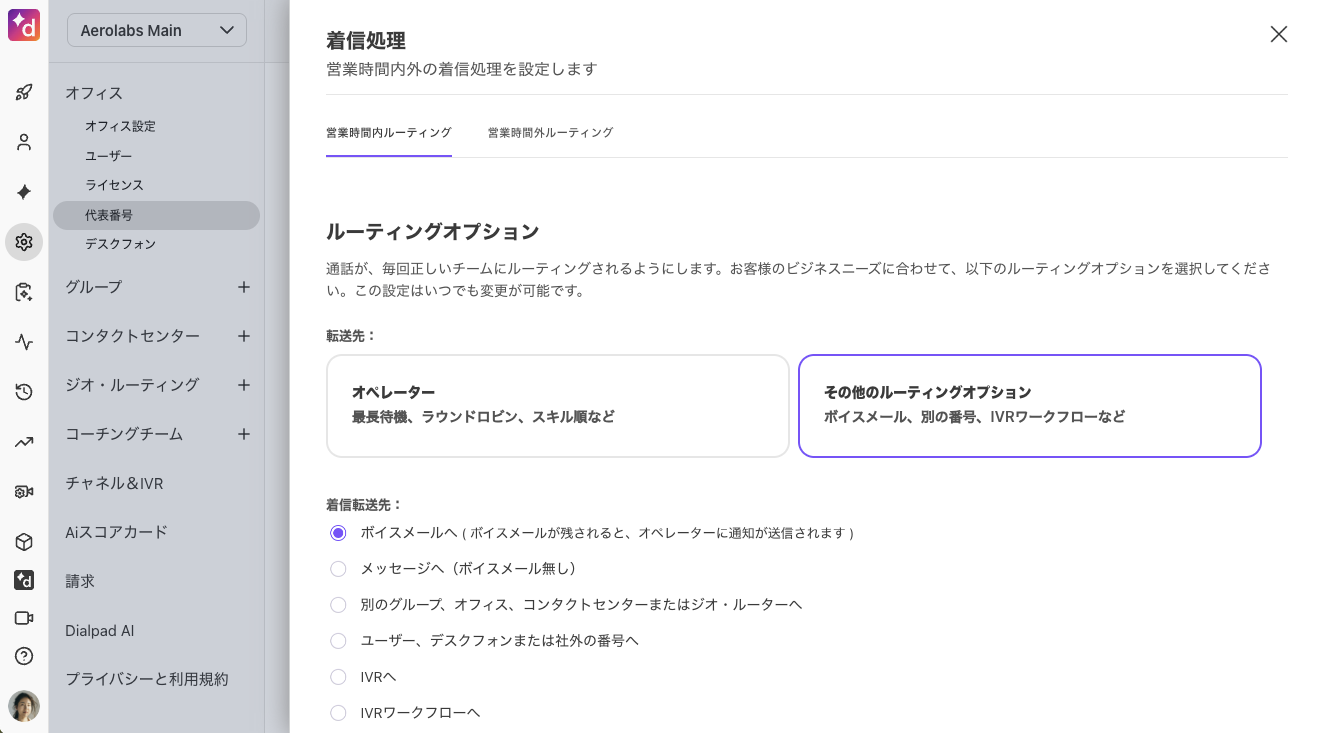The image size is (1324, 733).
Task: Expand グループ with the plus icon
Action: click(243, 287)
